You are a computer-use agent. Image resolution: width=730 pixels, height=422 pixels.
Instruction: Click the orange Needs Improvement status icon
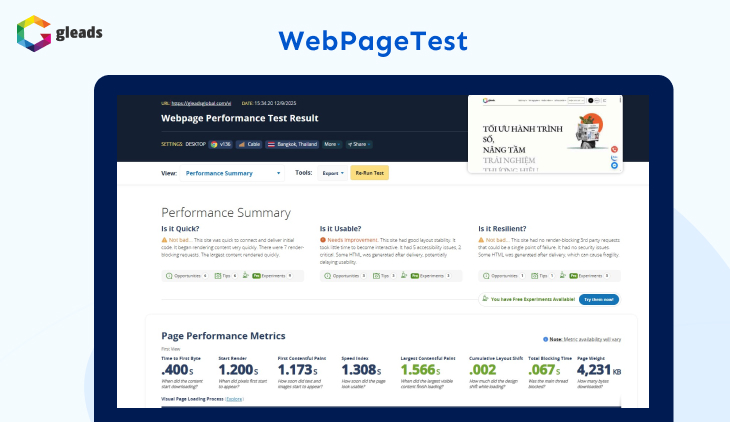[323, 241]
